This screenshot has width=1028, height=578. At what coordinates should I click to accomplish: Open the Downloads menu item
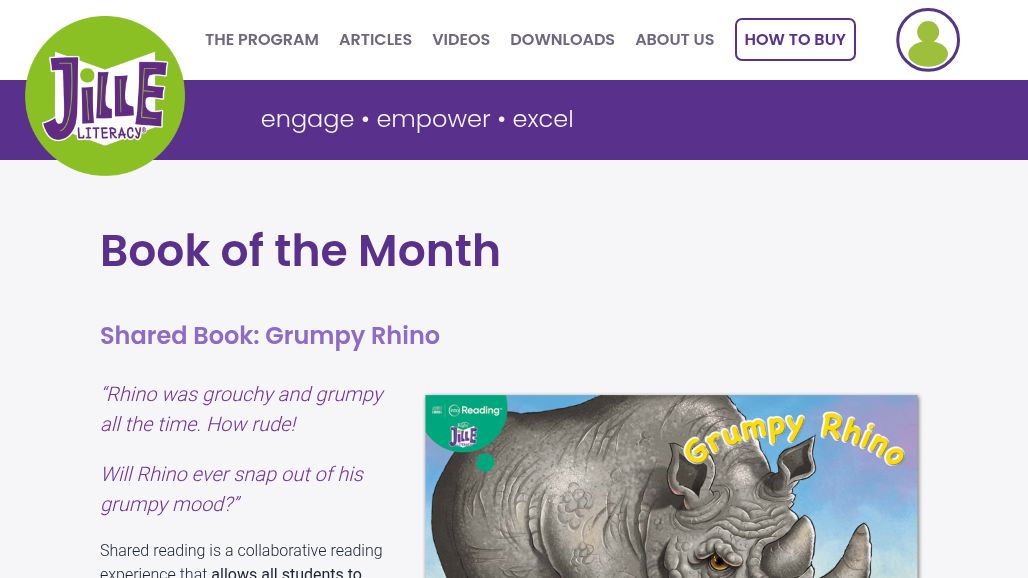pyautogui.click(x=562, y=40)
